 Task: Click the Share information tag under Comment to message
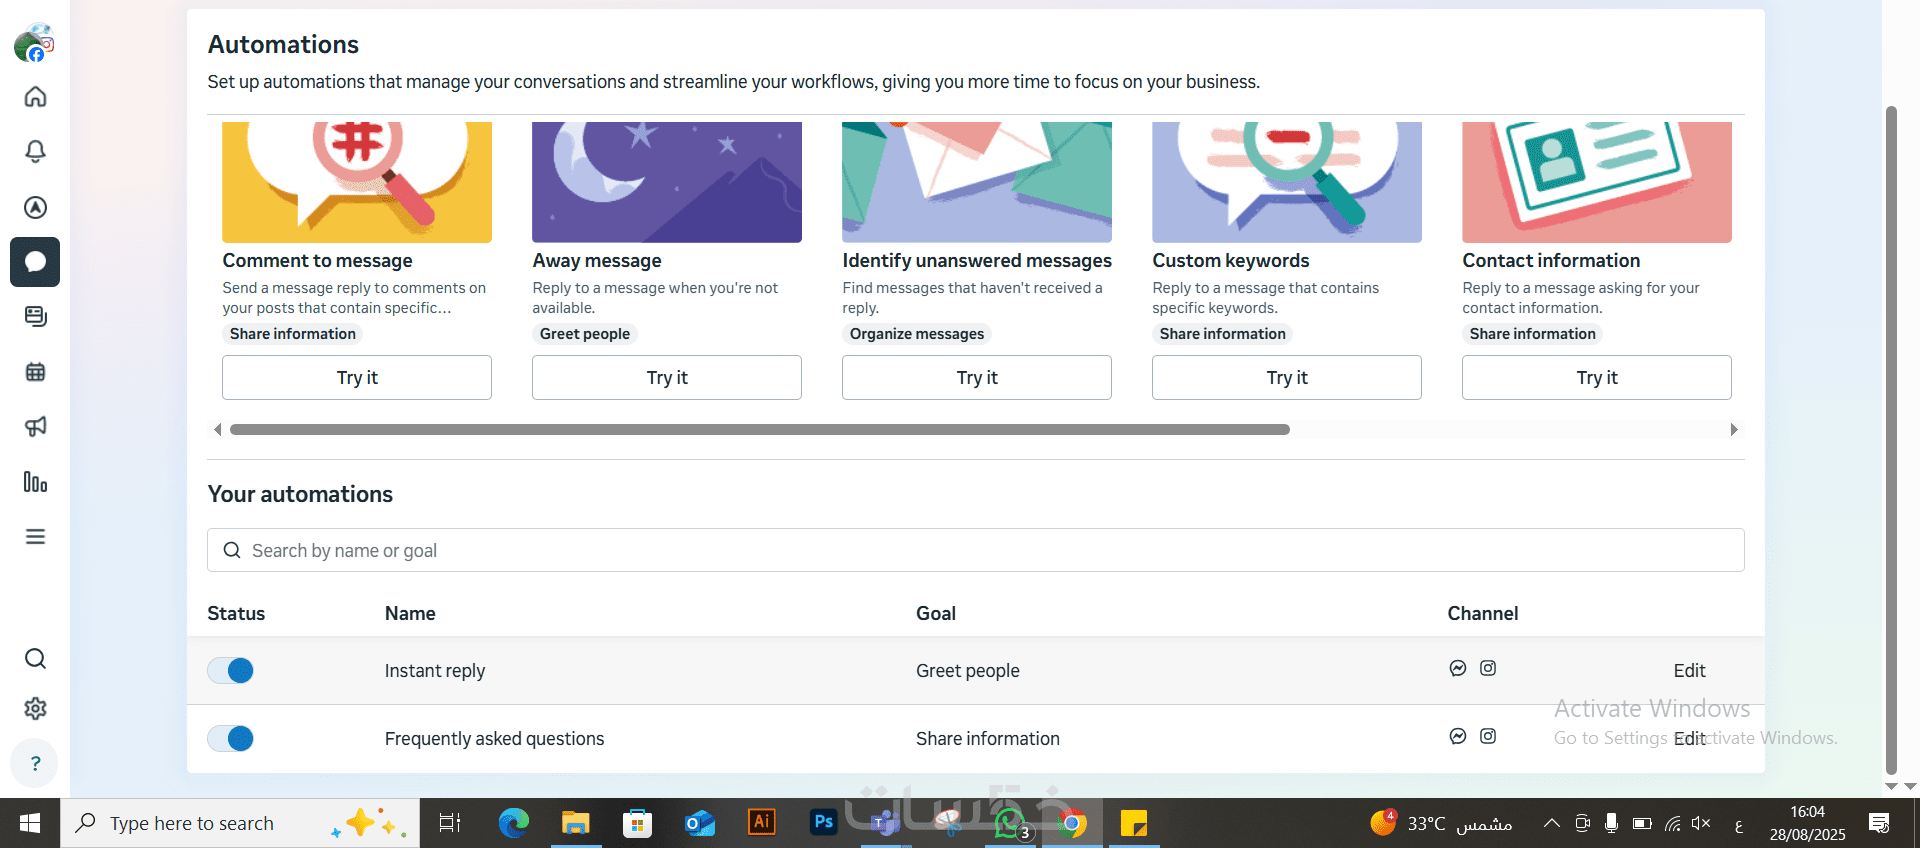293,334
